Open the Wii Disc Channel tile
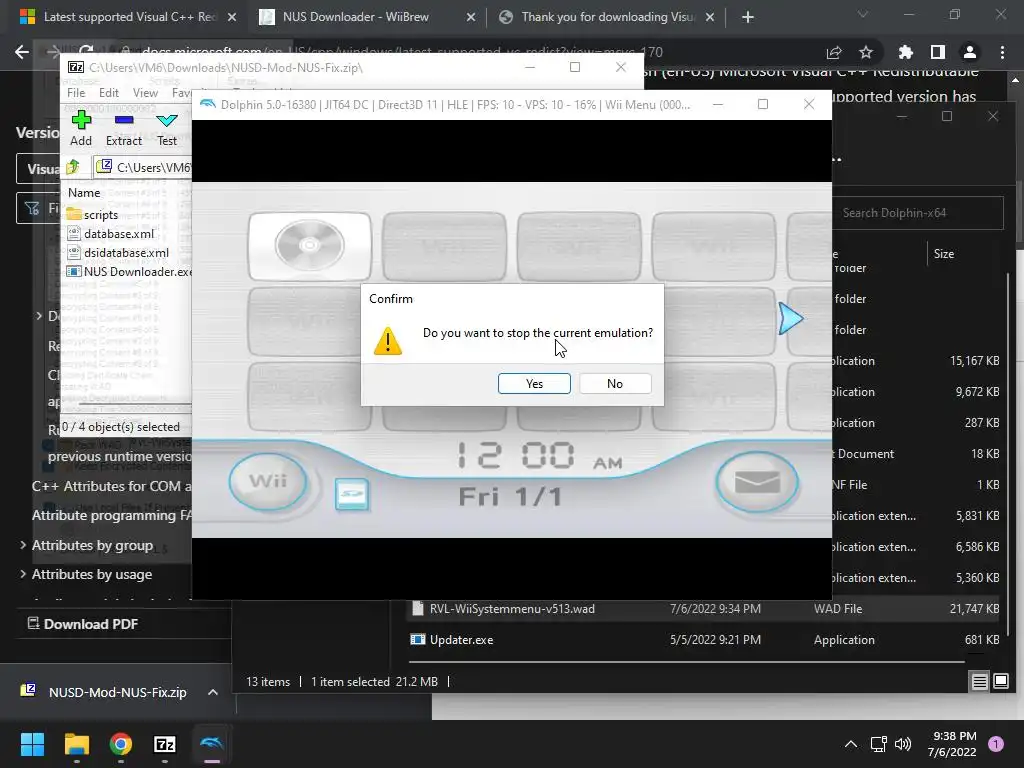The height and width of the screenshot is (768, 1024). [310, 246]
